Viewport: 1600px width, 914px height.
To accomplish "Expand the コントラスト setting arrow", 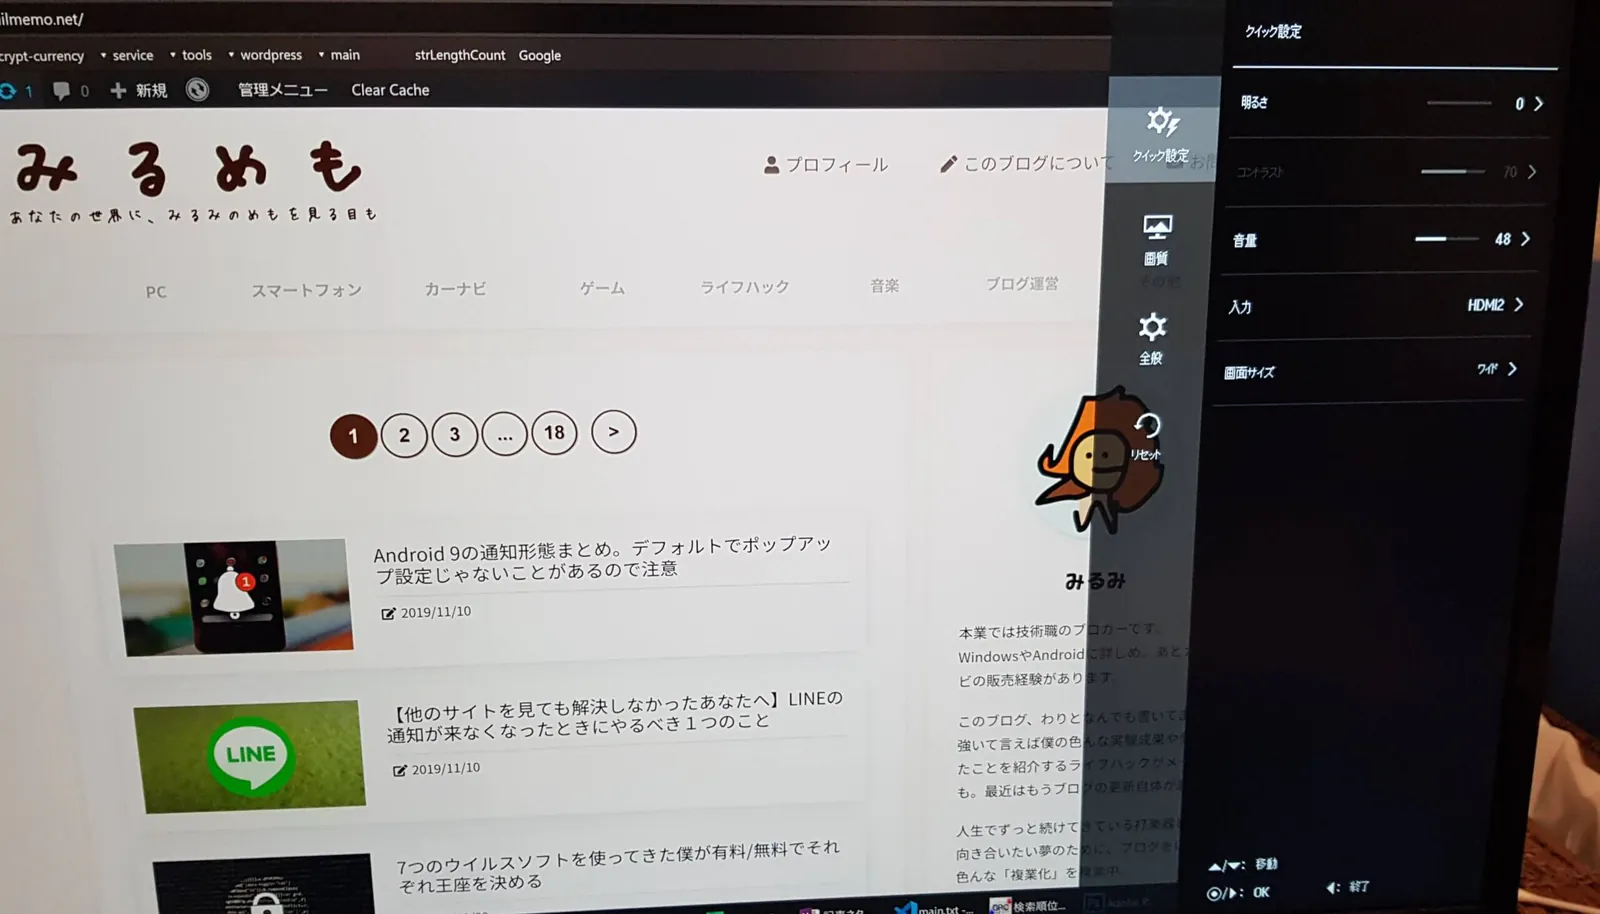I will [1532, 172].
